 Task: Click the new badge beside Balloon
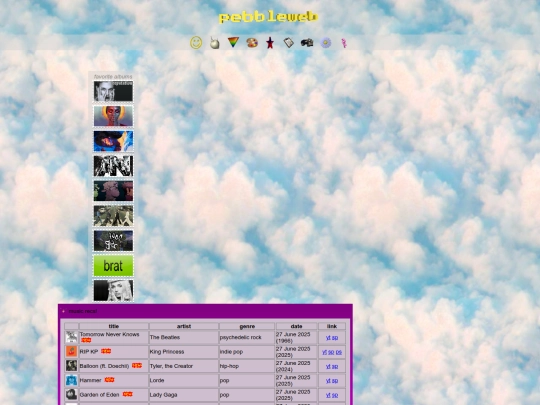pyautogui.click(x=137, y=365)
